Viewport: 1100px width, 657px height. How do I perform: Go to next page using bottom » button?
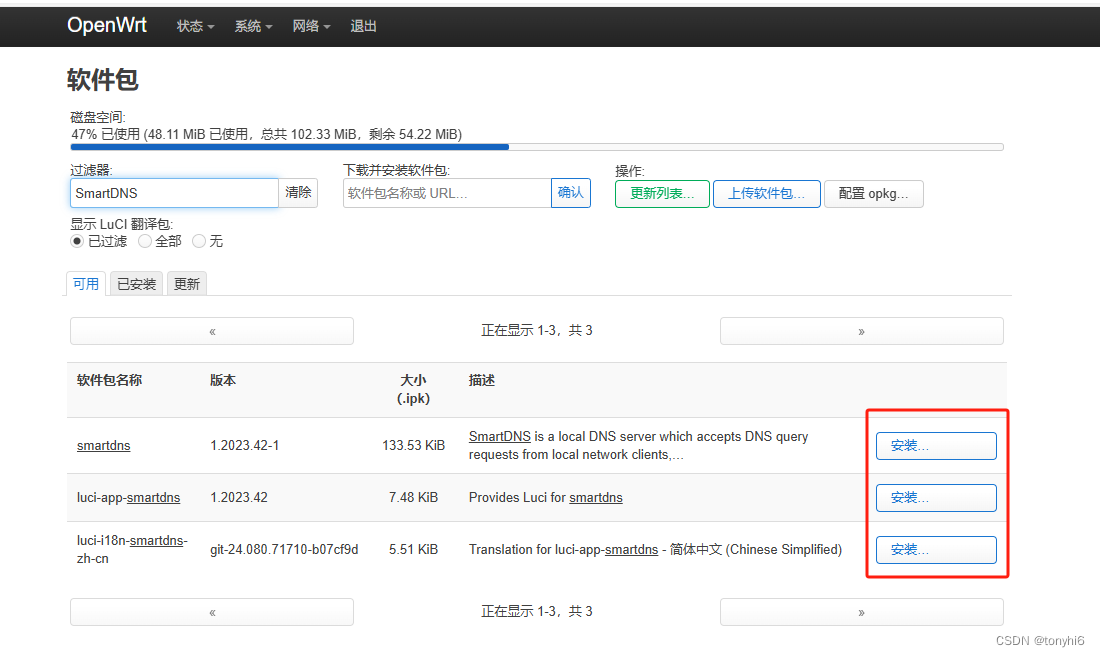(x=861, y=612)
